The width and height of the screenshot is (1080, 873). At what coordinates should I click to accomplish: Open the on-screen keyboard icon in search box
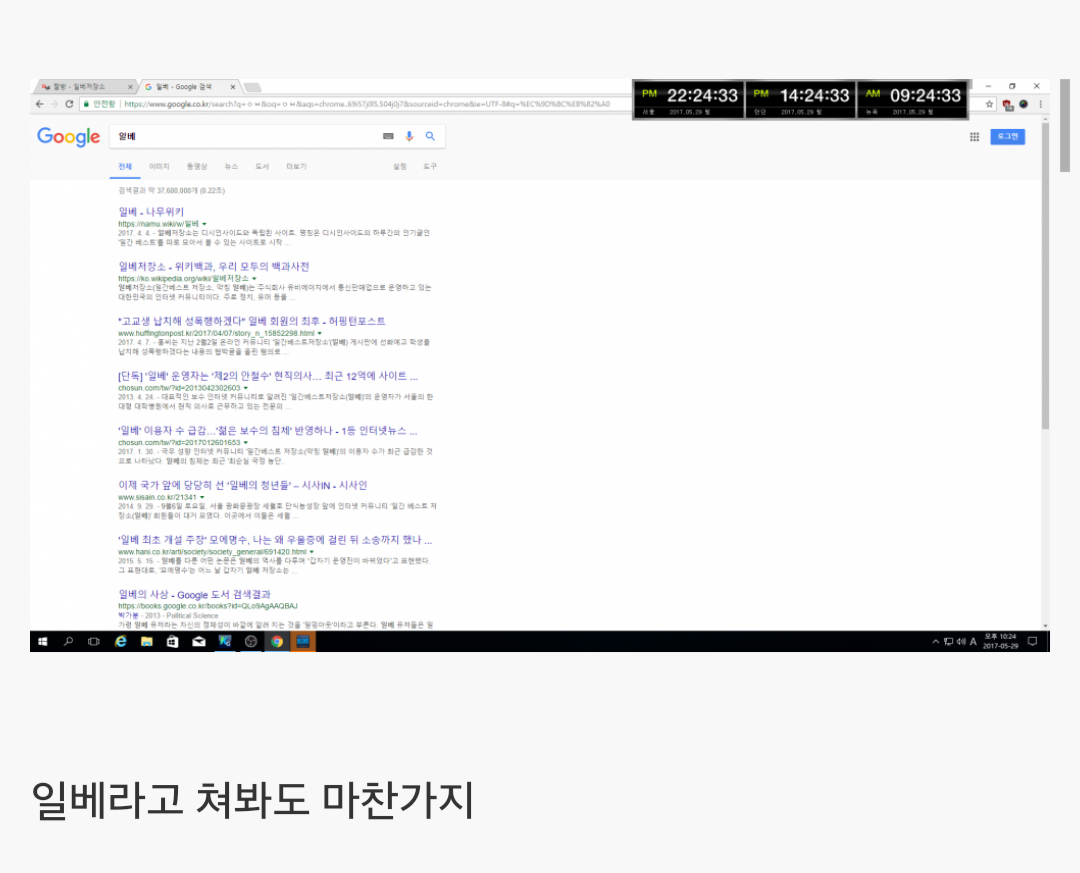(x=388, y=136)
